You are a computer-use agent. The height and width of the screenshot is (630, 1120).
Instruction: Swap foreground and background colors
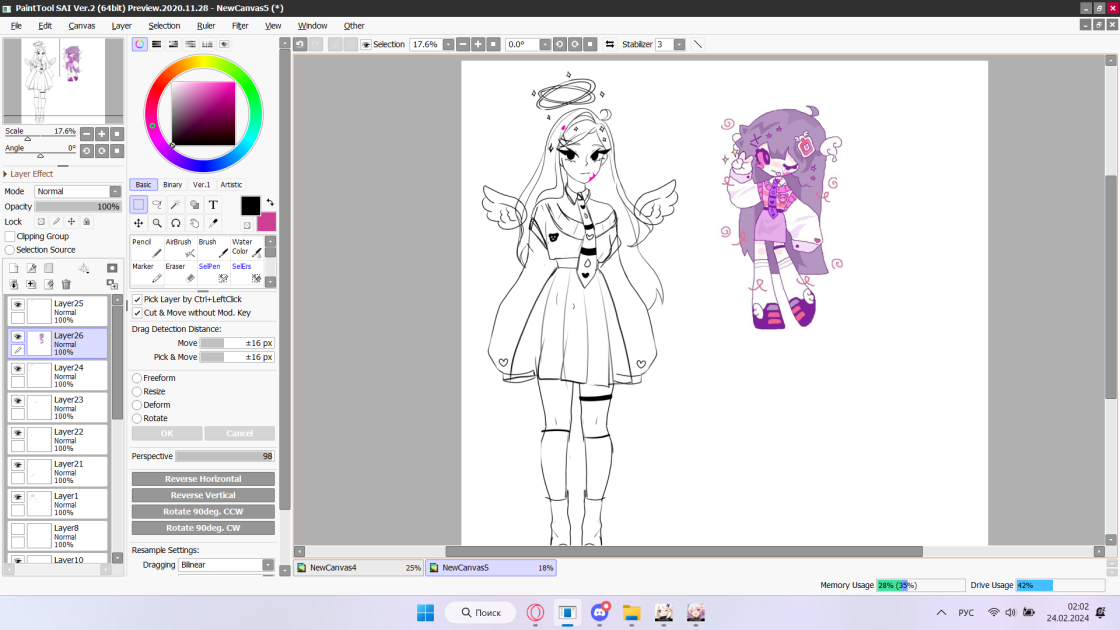coord(270,202)
